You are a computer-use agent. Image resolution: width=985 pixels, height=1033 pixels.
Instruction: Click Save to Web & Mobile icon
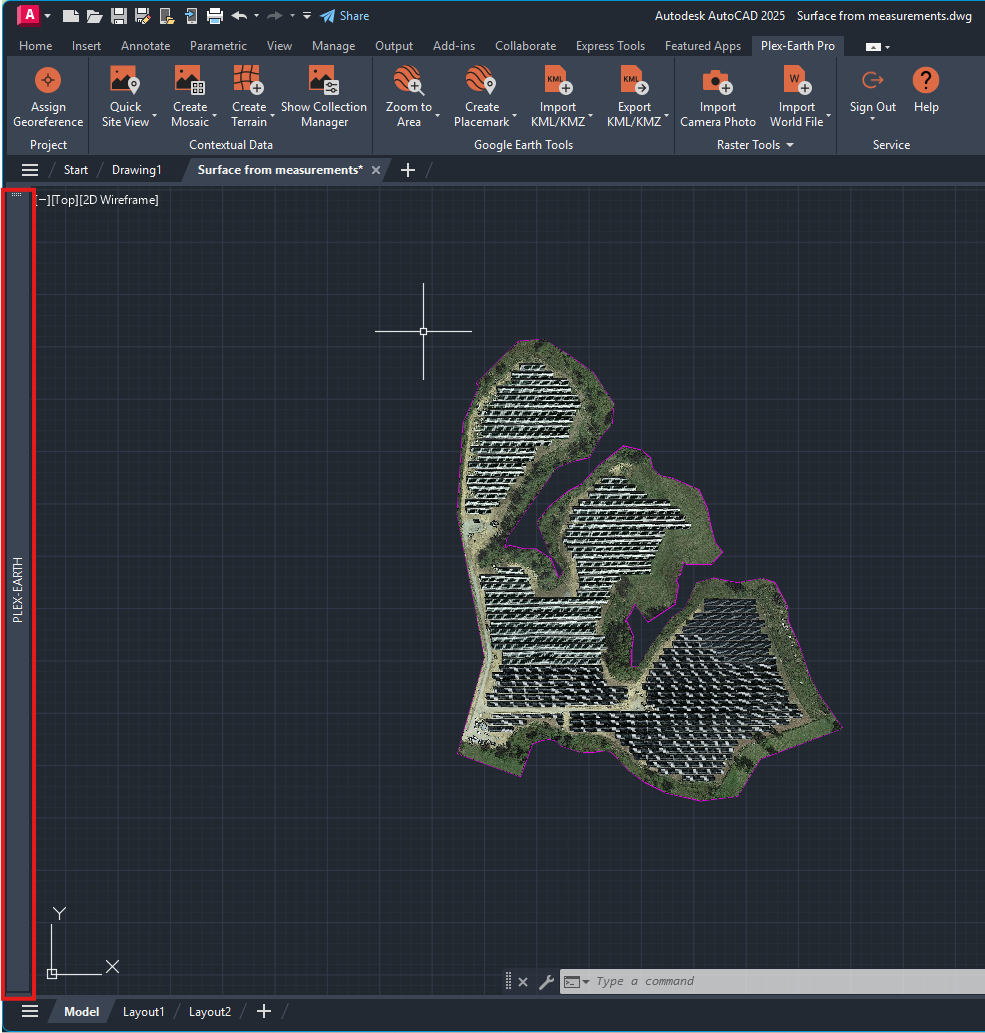[191, 16]
